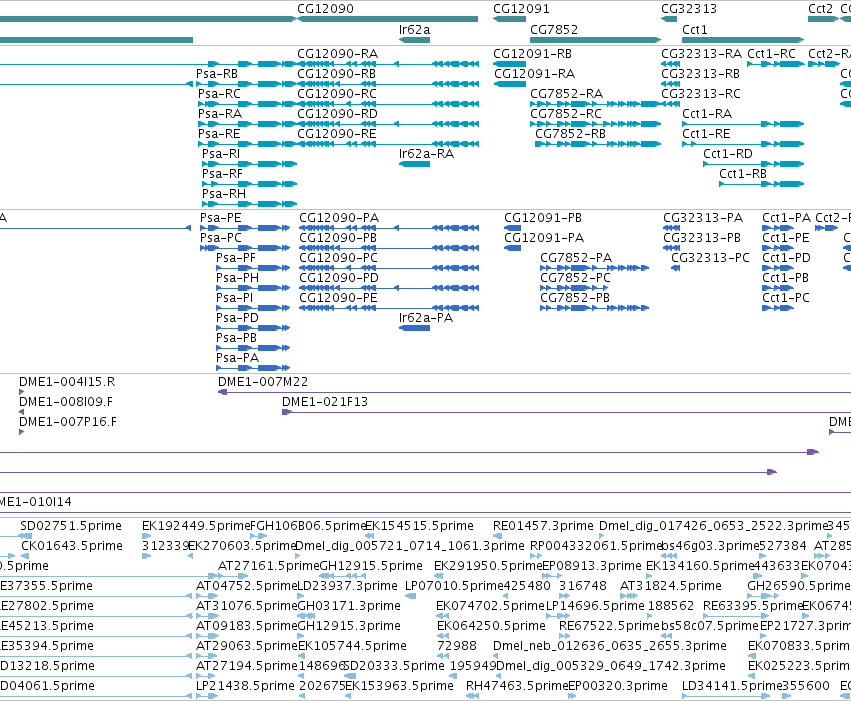Click the CG32313-PC protein label
The height and width of the screenshot is (701, 851).
(710, 258)
